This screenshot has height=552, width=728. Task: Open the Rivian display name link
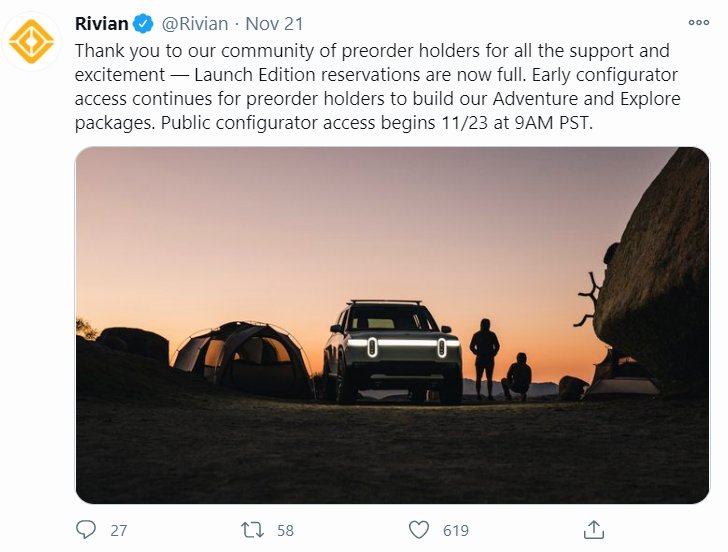point(101,24)
